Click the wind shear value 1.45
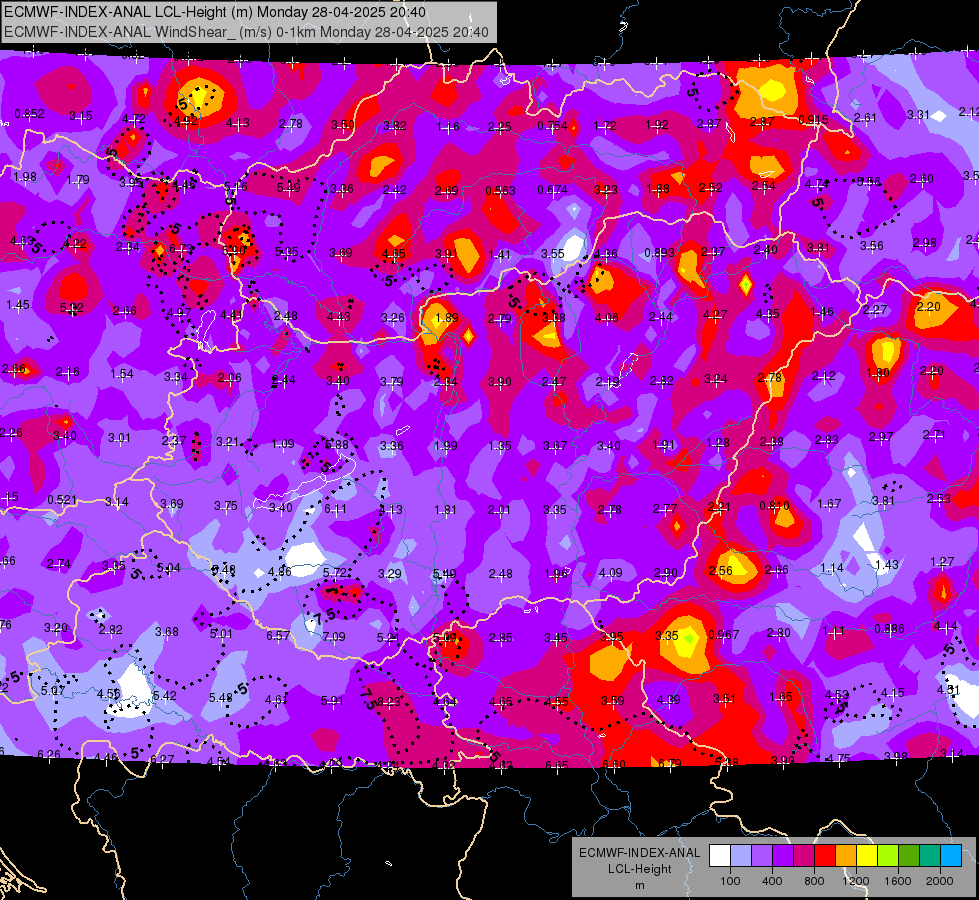Image resolution: width=979 pixels, height=900 pixels. [17, 305]
